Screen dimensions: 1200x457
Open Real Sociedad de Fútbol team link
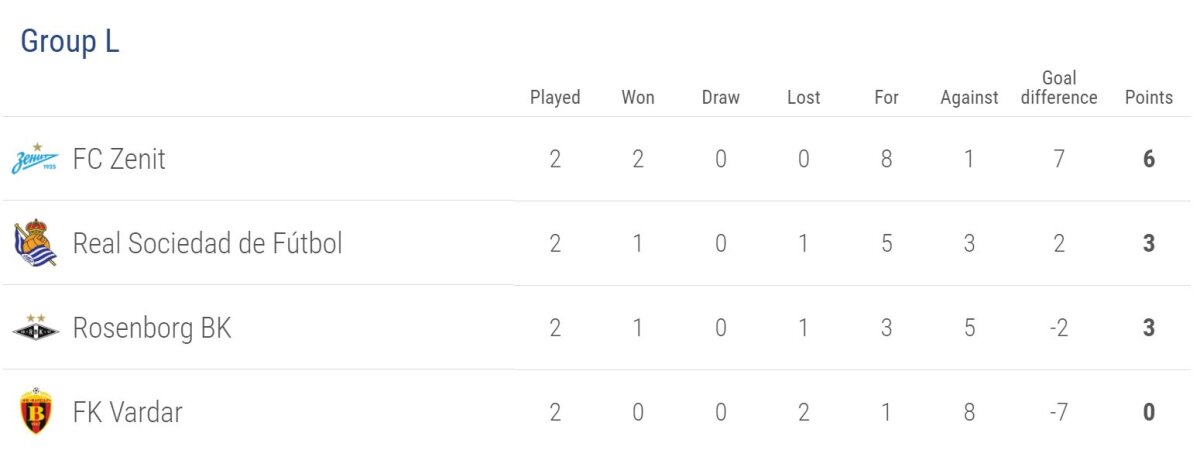pyautogui.click(x=207, y=243)
